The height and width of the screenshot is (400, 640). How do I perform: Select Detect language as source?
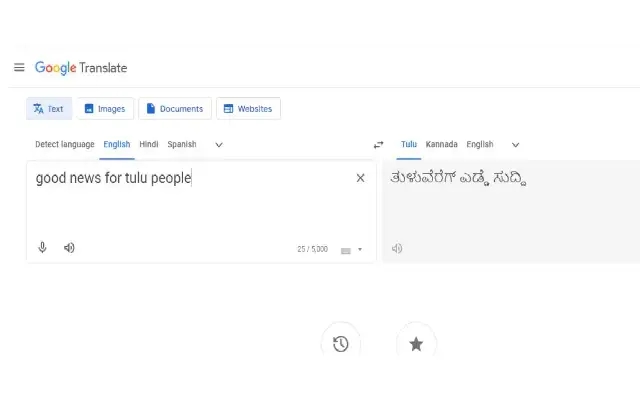(64, 144)
